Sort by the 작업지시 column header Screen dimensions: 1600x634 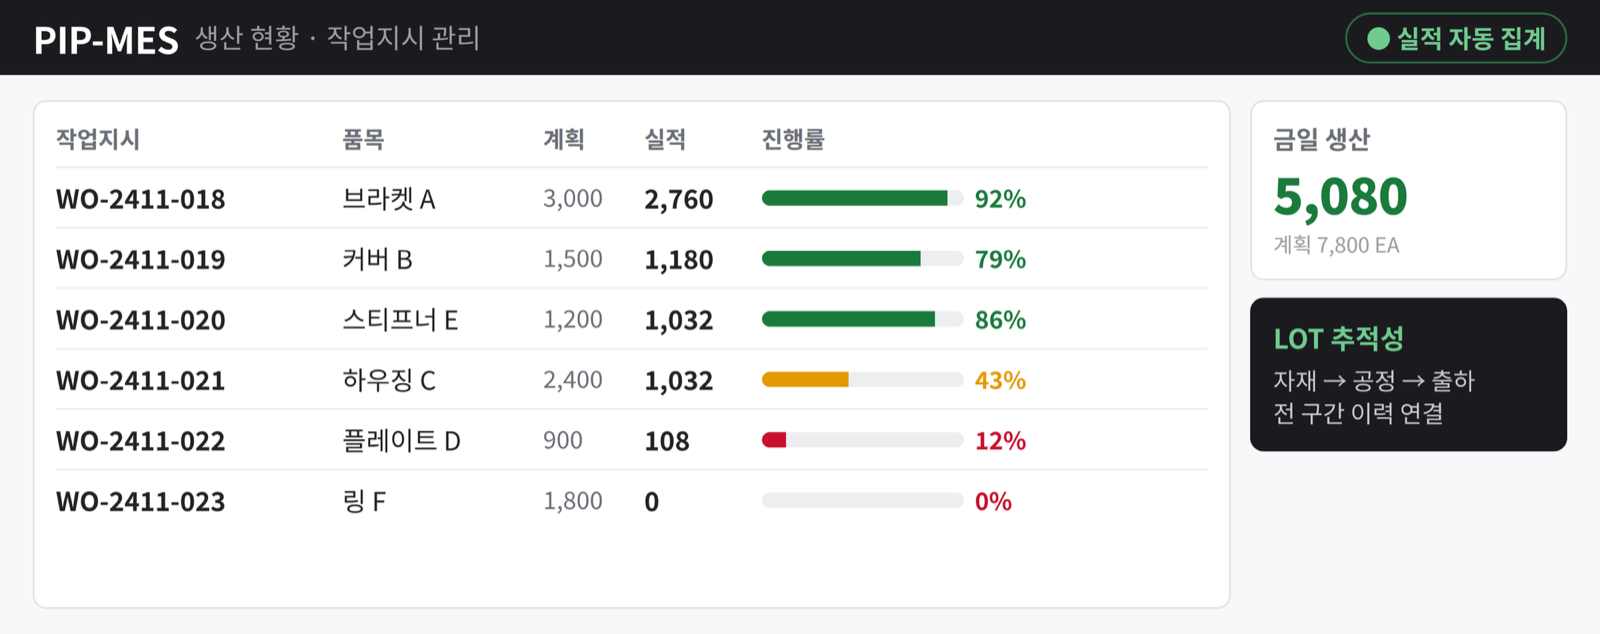click(x=98, y=139)
